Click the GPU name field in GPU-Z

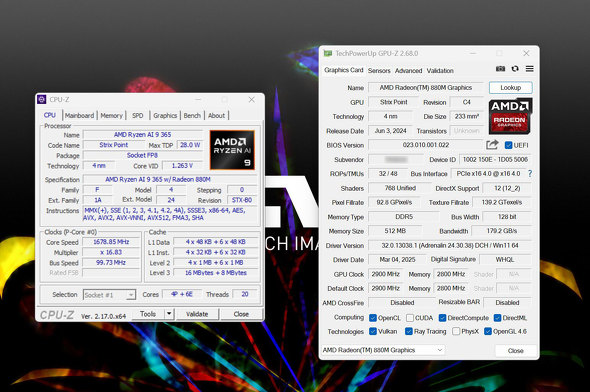click(x=426, y=88)
